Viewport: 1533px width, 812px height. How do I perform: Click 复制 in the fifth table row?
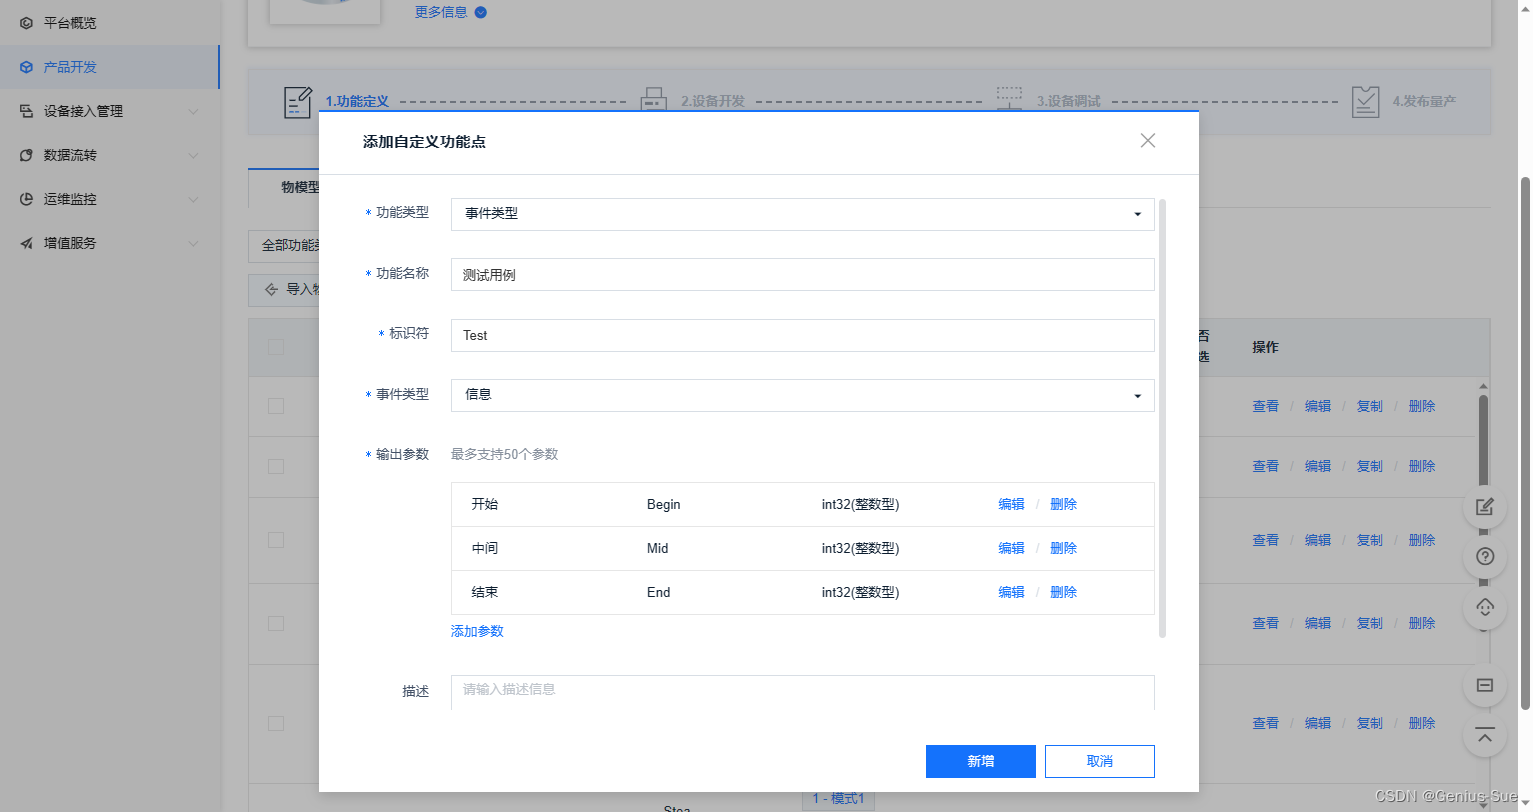coord(1369,723)
